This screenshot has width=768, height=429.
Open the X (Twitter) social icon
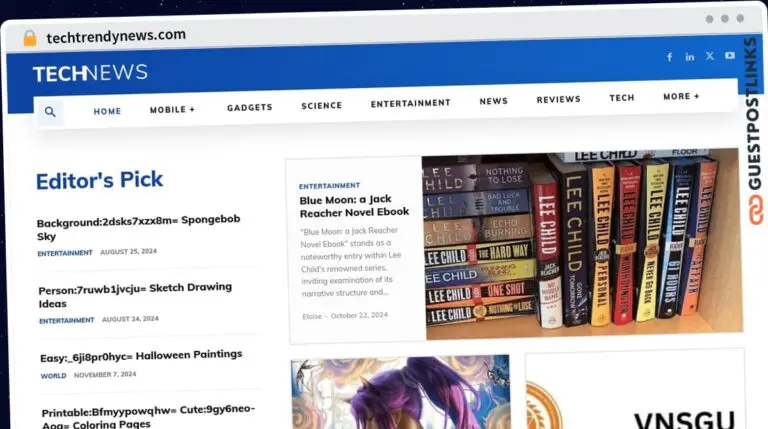point(710,56)
